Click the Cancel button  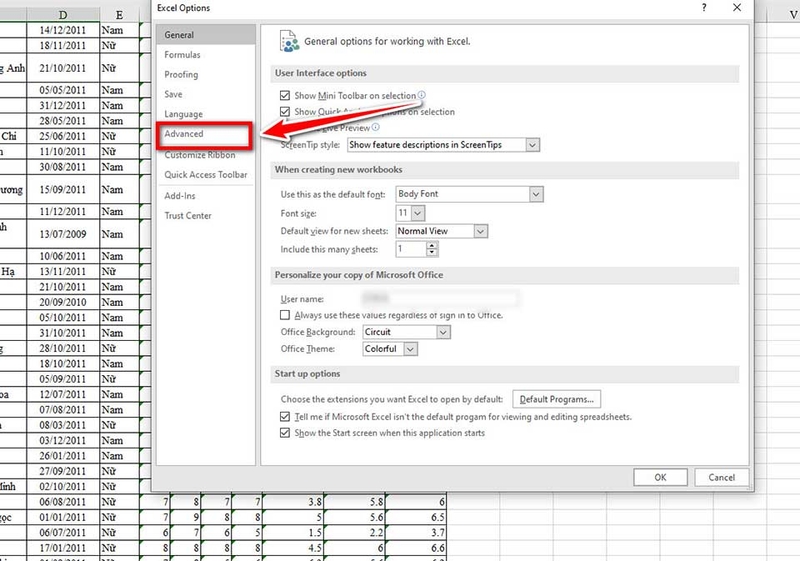point(721,477)
